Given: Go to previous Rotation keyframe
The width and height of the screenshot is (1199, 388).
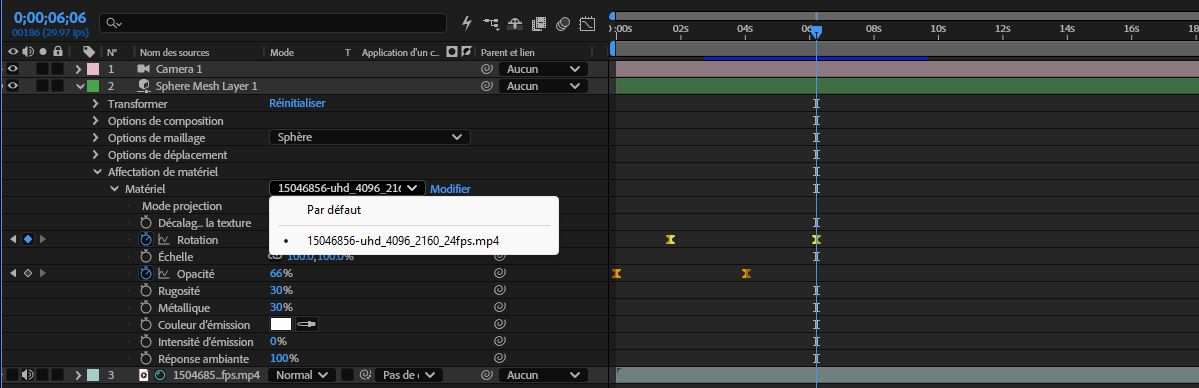Looking at the screenshot, I should 13,240.
